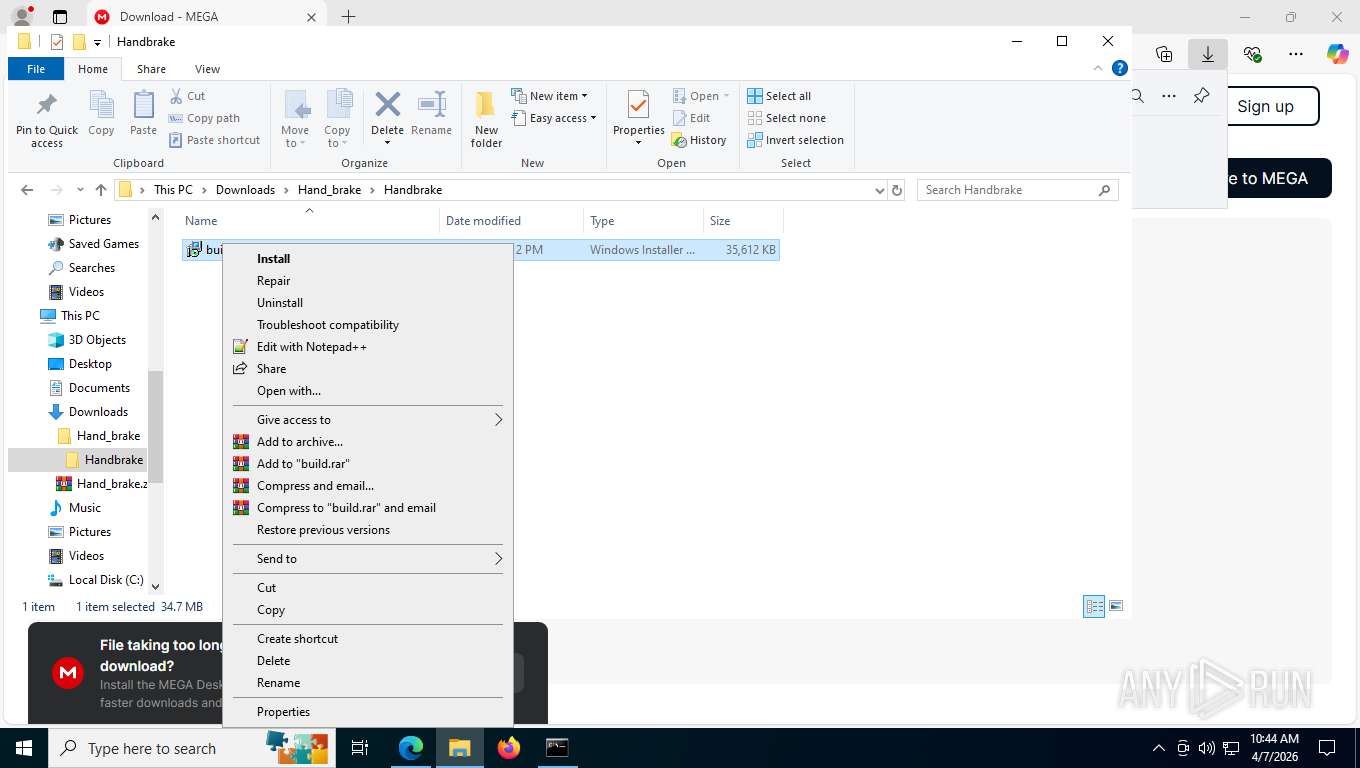Open the View ribbon tab

pyautogui.click(x=207, y=69)
